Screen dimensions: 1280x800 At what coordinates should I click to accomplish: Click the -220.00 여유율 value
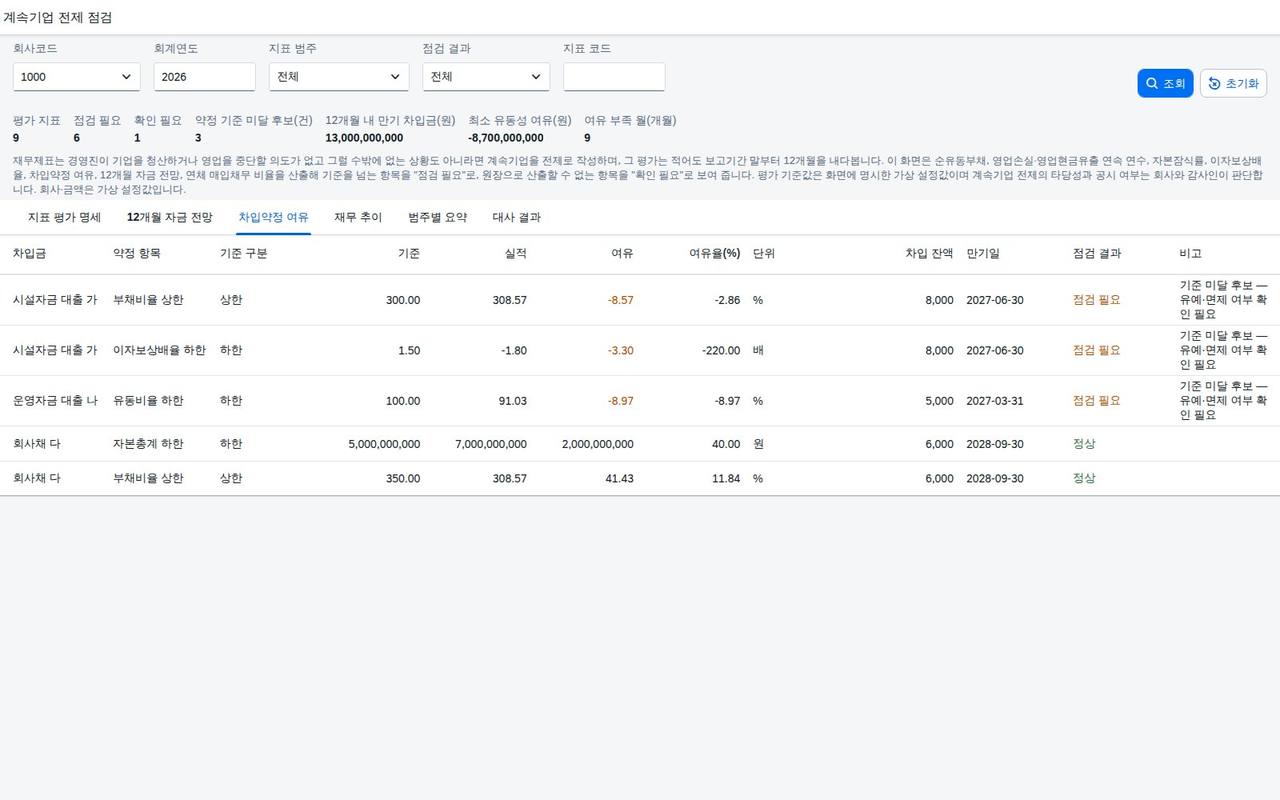[721, 351]
